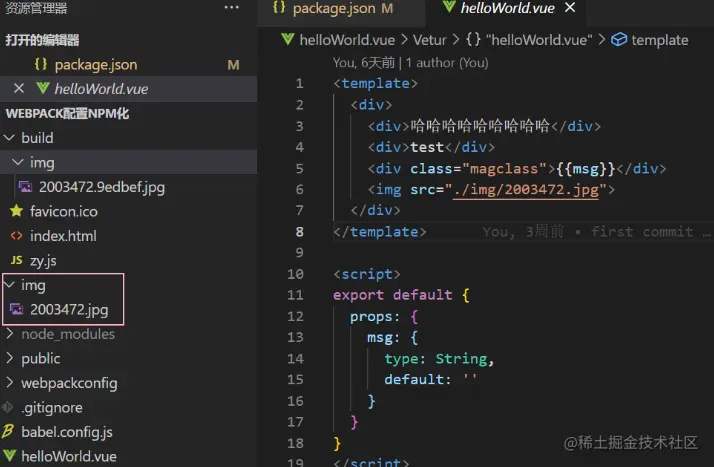714x467 pixels.
Task: Click the JS icon beside zy.js
Action: pyautogui.click(x=16, y=260)
